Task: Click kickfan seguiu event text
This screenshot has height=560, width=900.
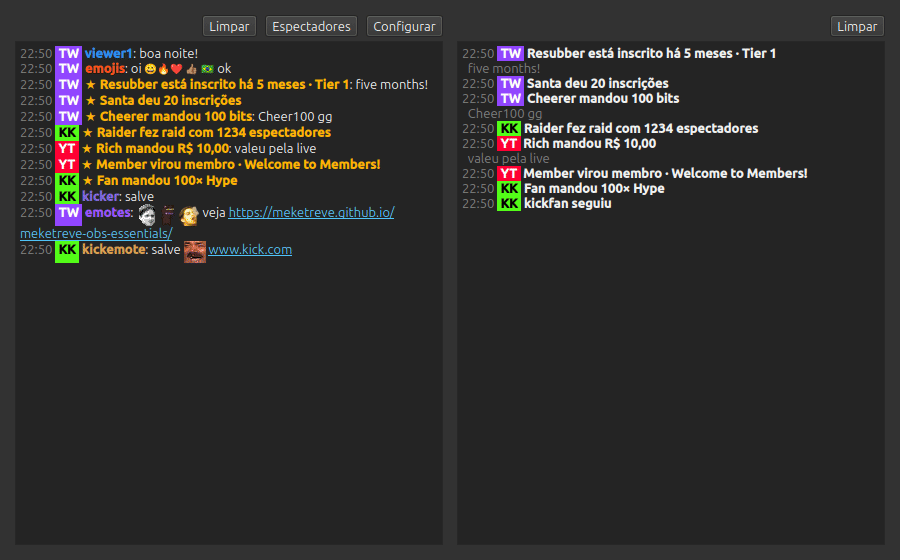Action: point(568,204)
